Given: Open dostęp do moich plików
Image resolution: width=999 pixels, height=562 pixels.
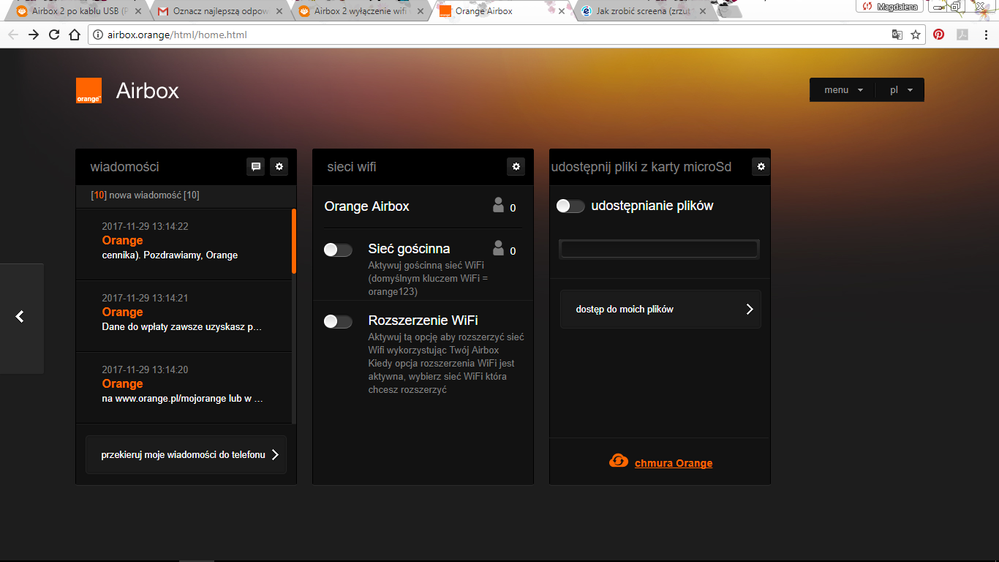Looking at the screenshot, I should pyautogui.click(x=660, y=310).
